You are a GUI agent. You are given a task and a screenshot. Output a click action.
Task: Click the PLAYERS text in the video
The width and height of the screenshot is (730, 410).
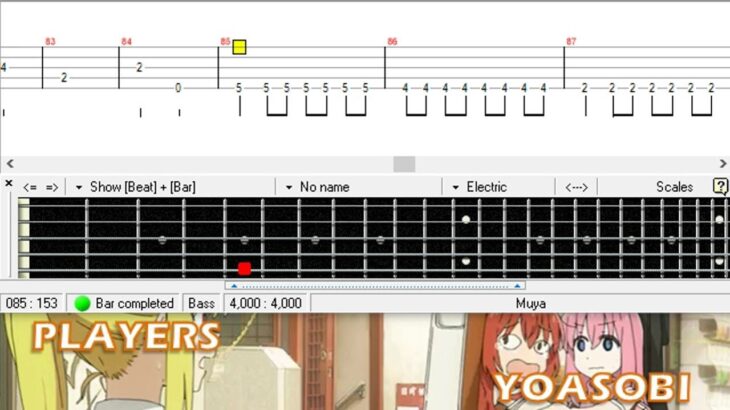point(127,336)
